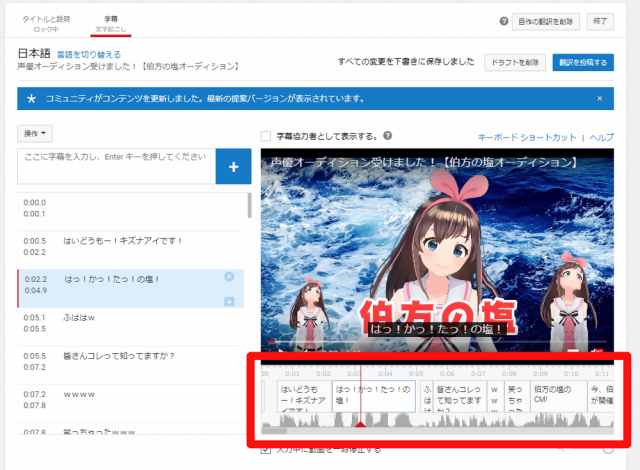This screenshot has width=640, height=470.
Task: Check 字幕協力者として表示する checkbox
Action: tap(266, 136)
